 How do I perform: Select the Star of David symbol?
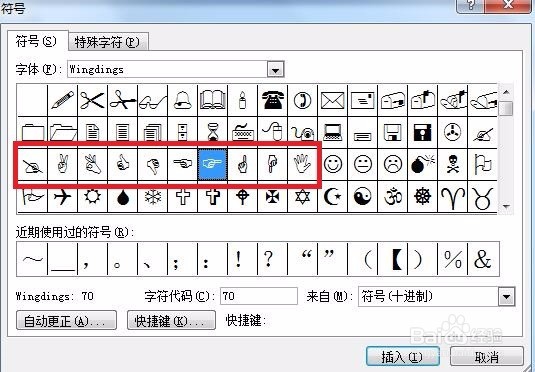pos(303,197)
